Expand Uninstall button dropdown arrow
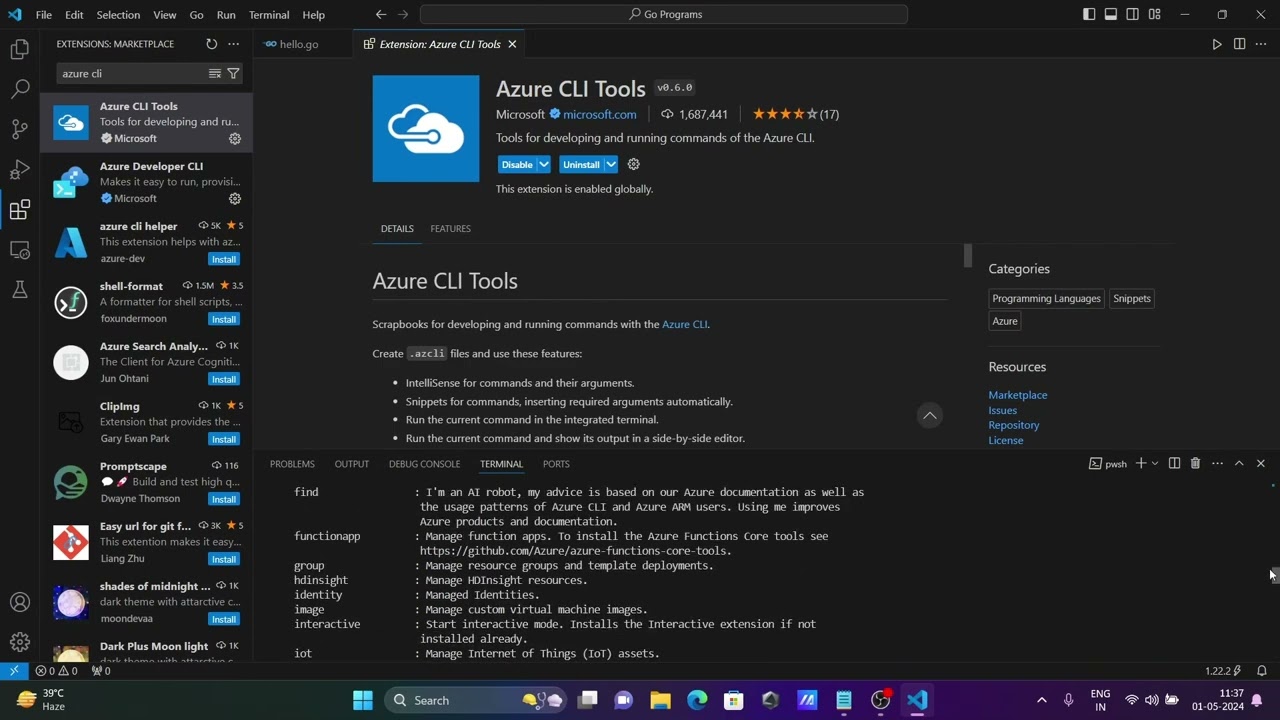 click(611, 164)
